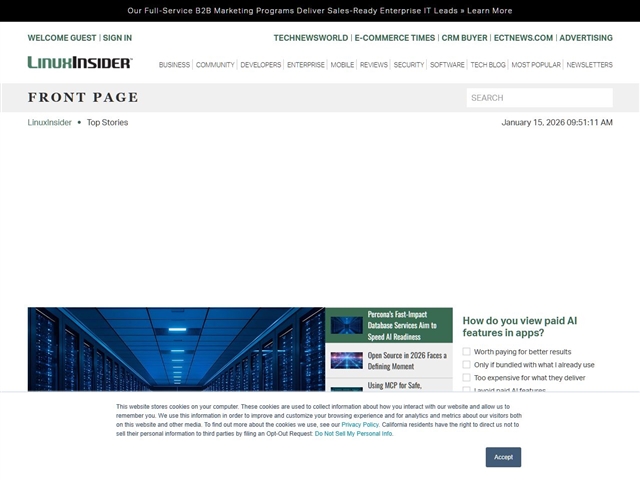The height and width of the screenshot is (480, 640).
Task: Open the SECURITY menu item
Action: pyautogui.click(x=409, y=65)
